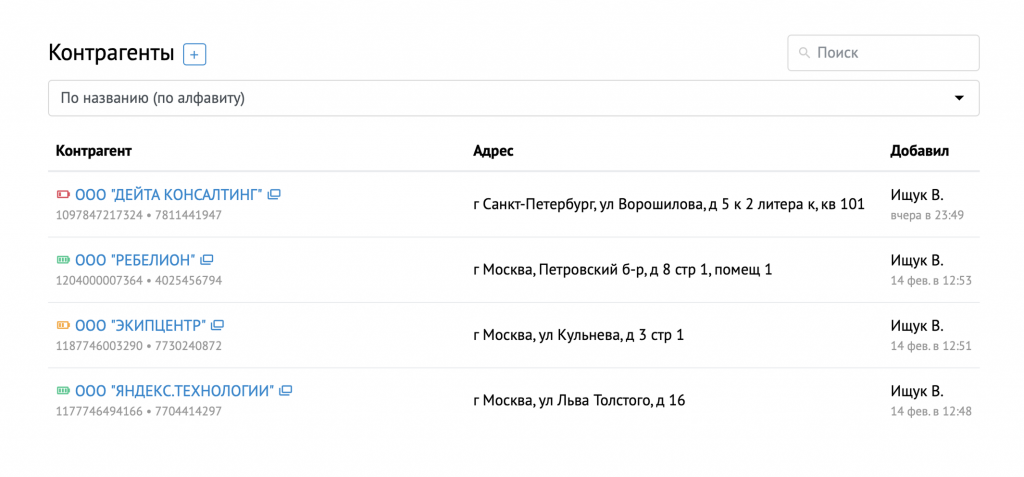Click the Добавил column header
The height and width of the screenshot is (477, 1024).
pyautogui.click(x=920, y=151)
